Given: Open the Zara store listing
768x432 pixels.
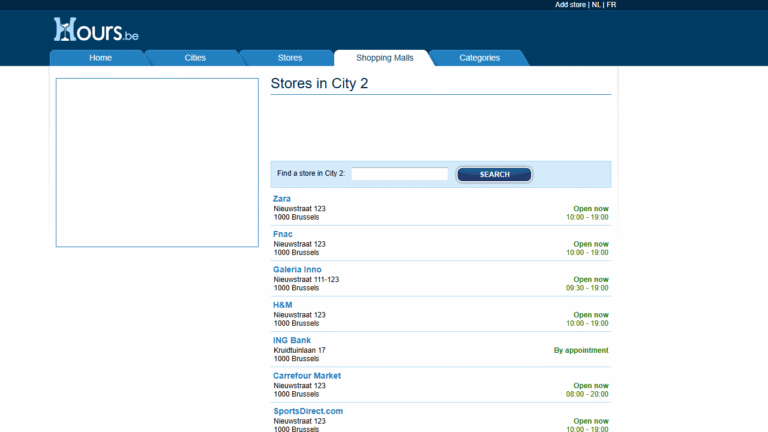Looking at the screenshot, I should tap(282, 199).
